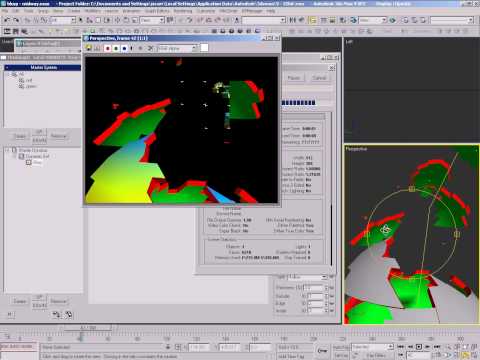Open the Material Editor icon

(x=343, y=20)
